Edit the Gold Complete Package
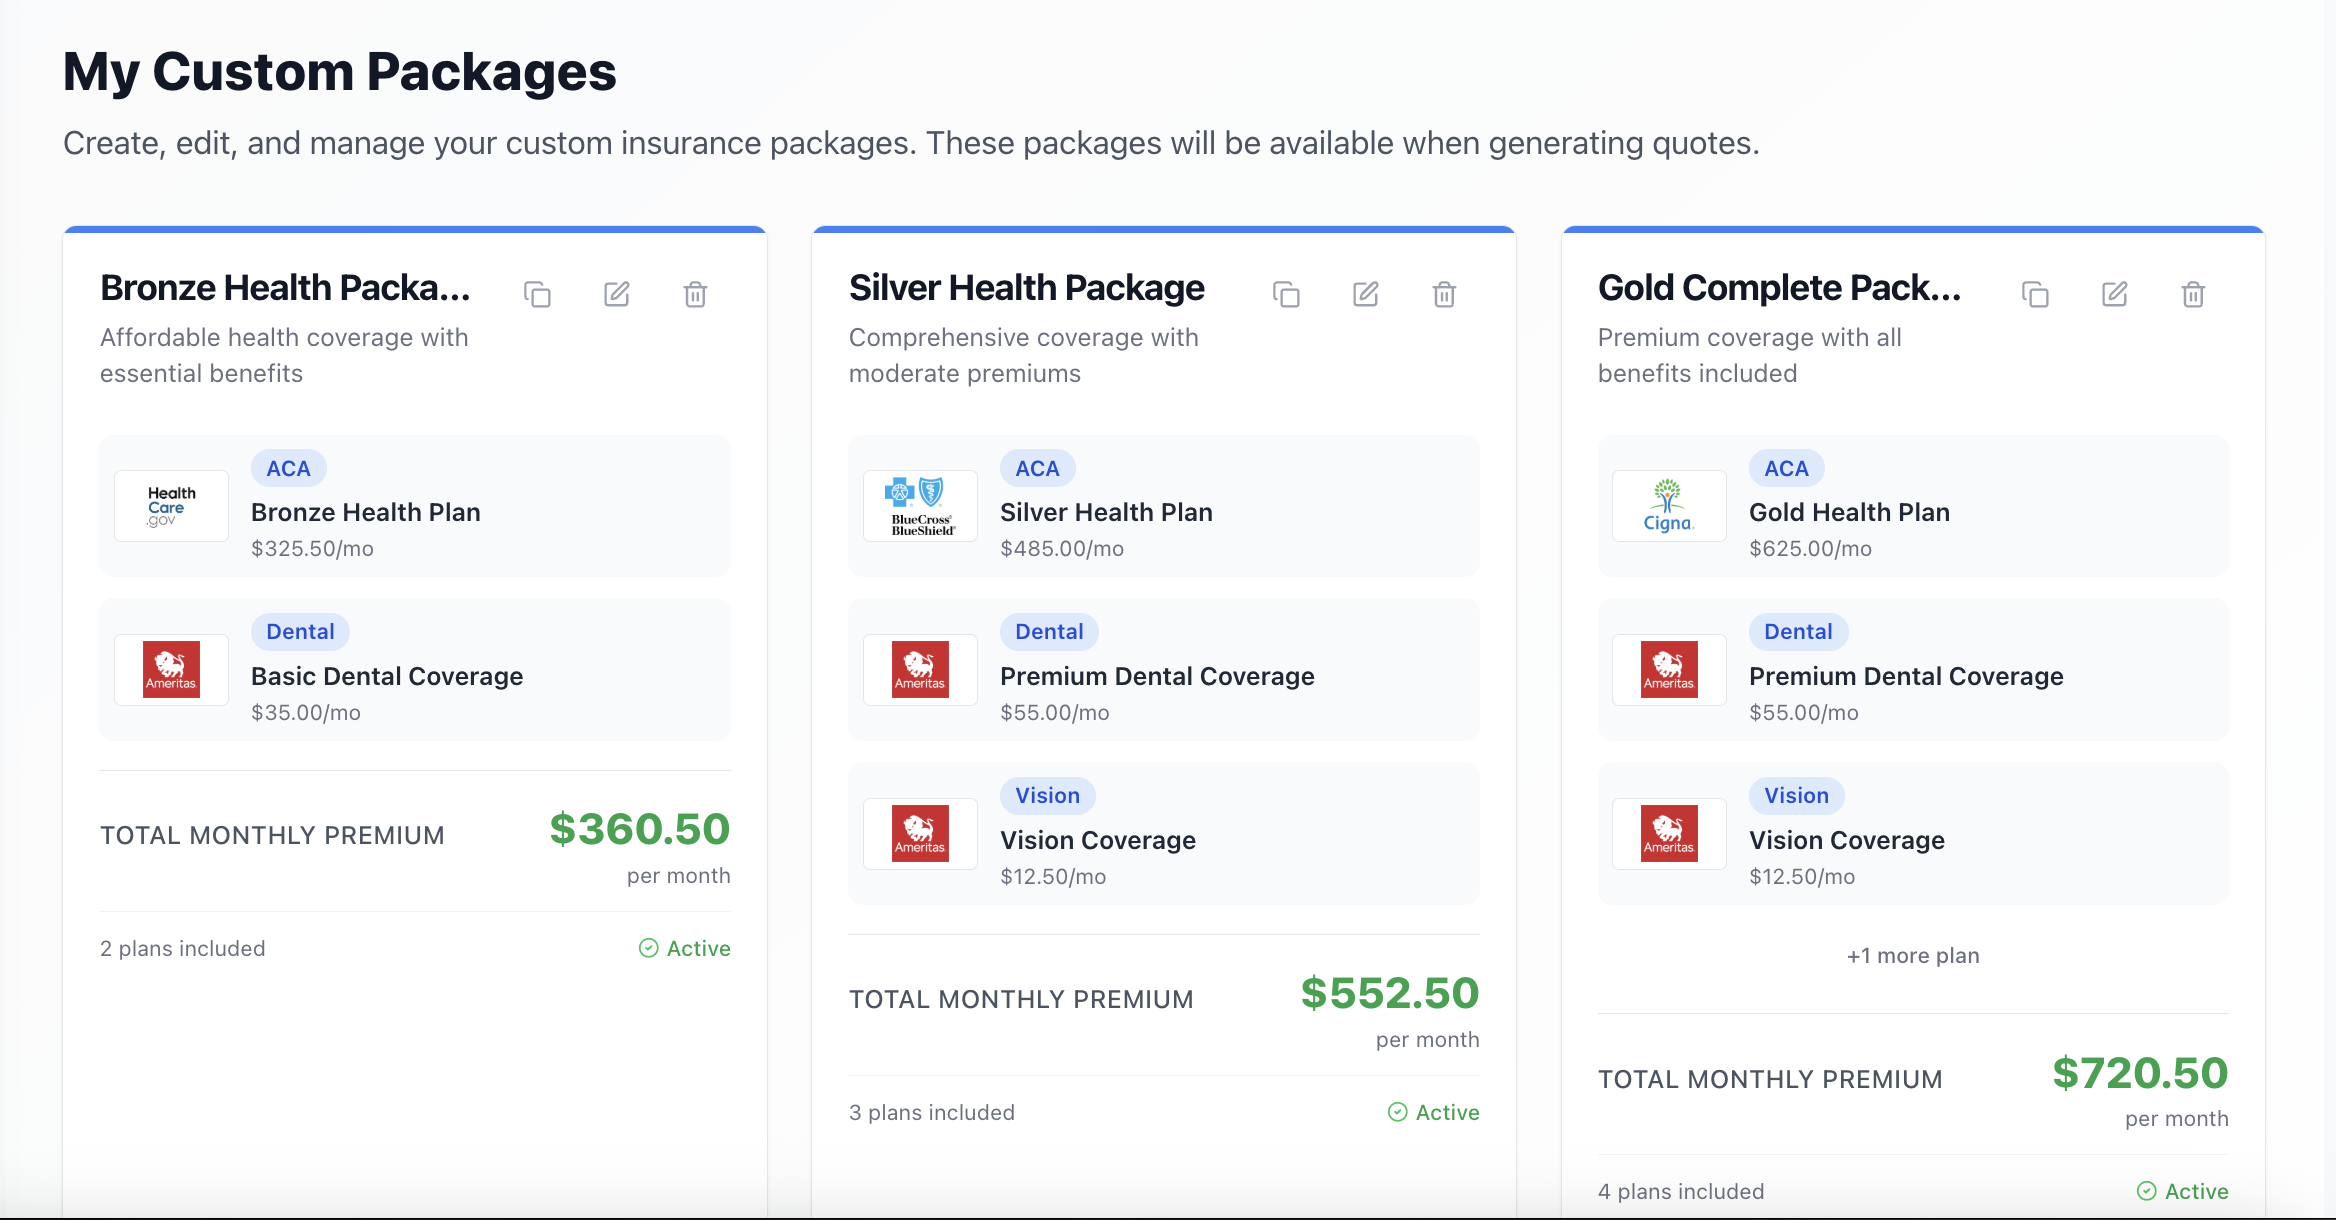 [2114, 294]
